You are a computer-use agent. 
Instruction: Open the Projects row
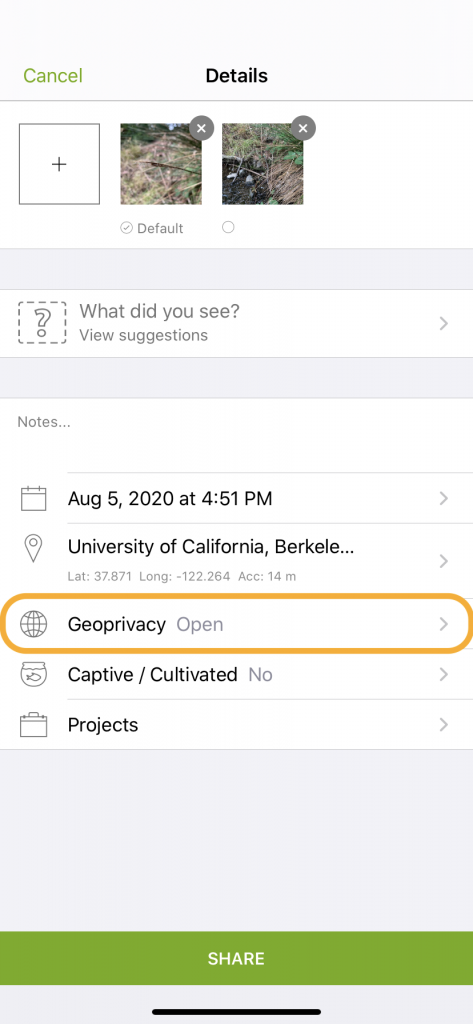coord(236,725)
